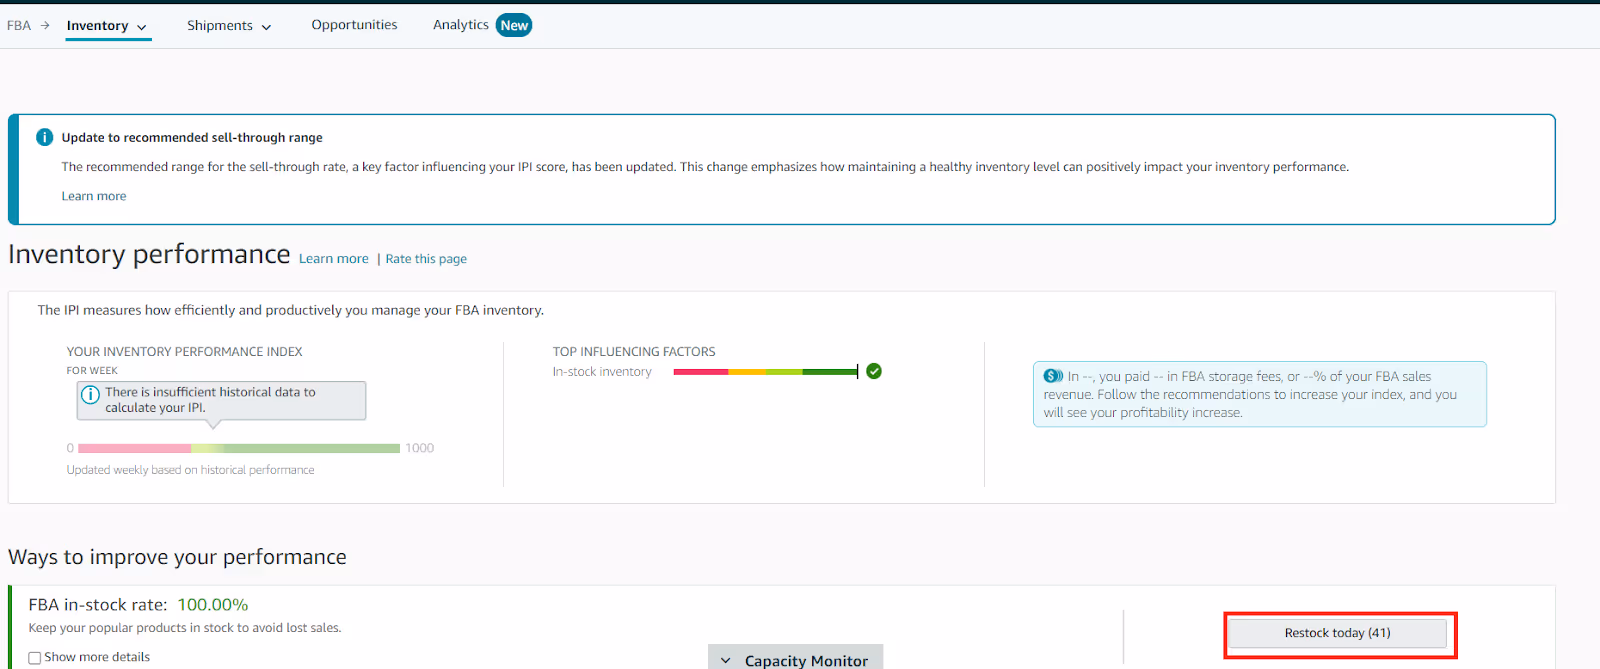
Task: Click the Updated weekly based on historical performance text
Action: (x=190, y=470)
